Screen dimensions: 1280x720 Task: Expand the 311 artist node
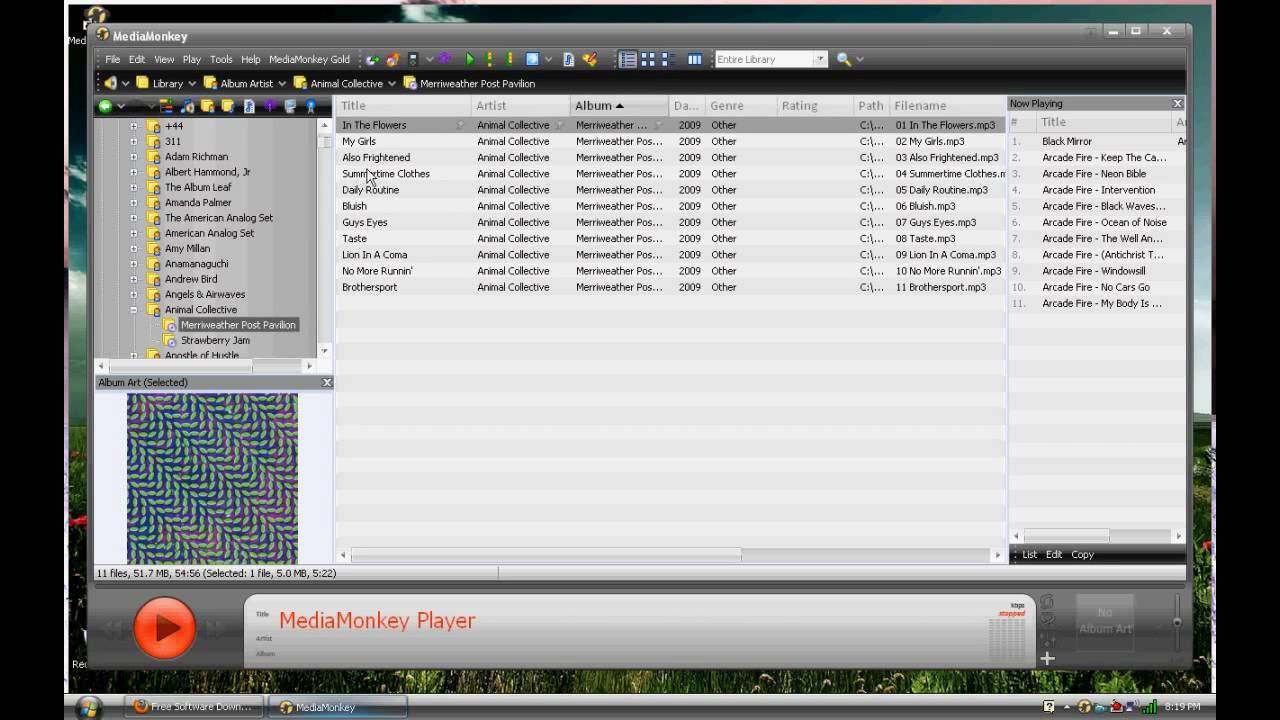click(x=133, y=142)
